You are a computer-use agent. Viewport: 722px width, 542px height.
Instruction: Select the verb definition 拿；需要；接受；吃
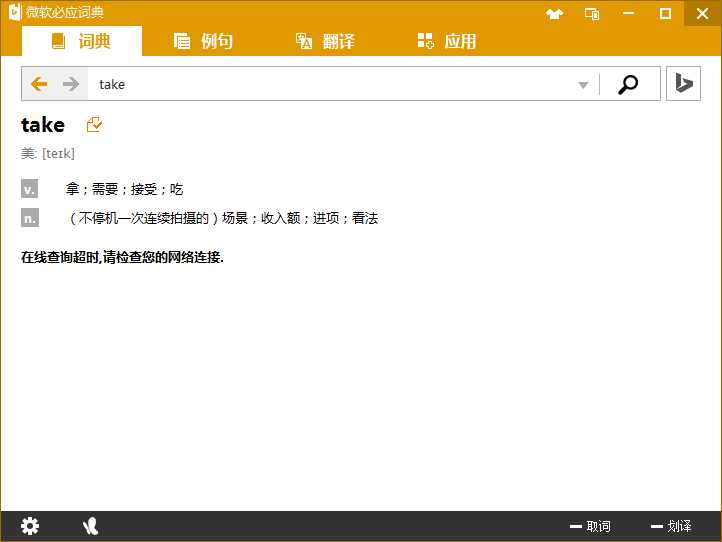(124, 189)
